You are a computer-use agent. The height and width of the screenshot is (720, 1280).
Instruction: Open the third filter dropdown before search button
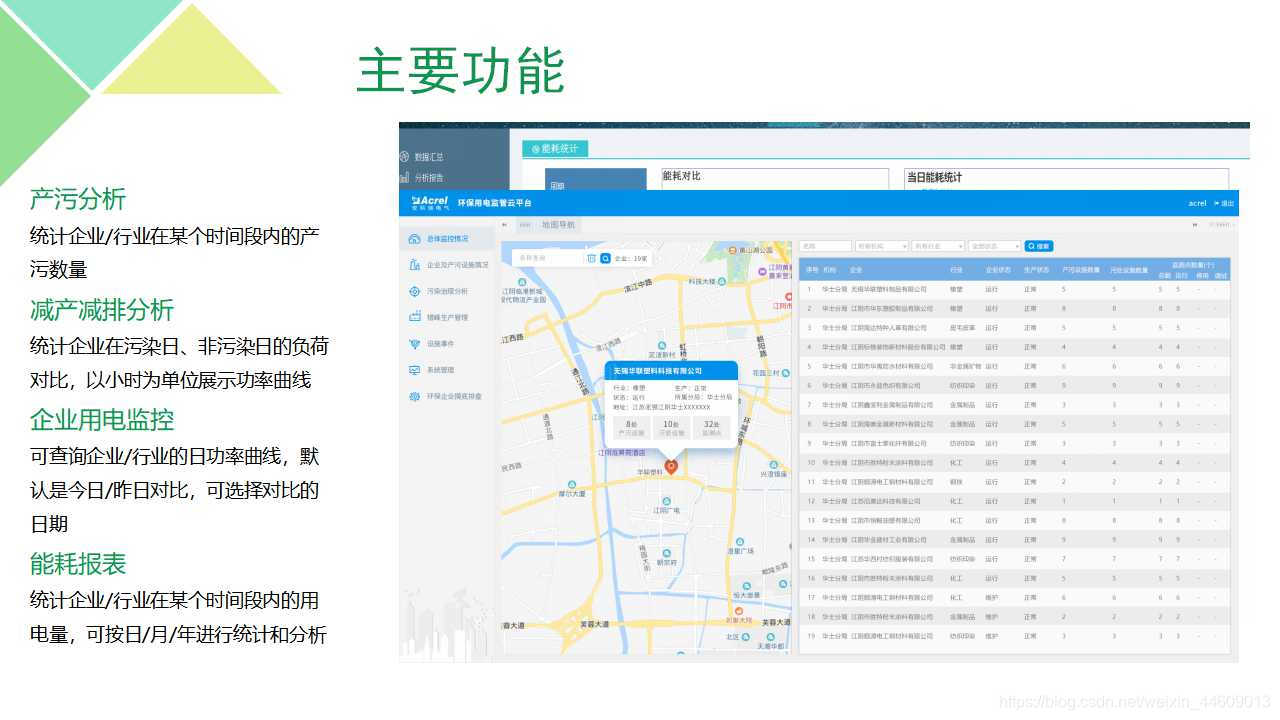[x=994, y=246]
